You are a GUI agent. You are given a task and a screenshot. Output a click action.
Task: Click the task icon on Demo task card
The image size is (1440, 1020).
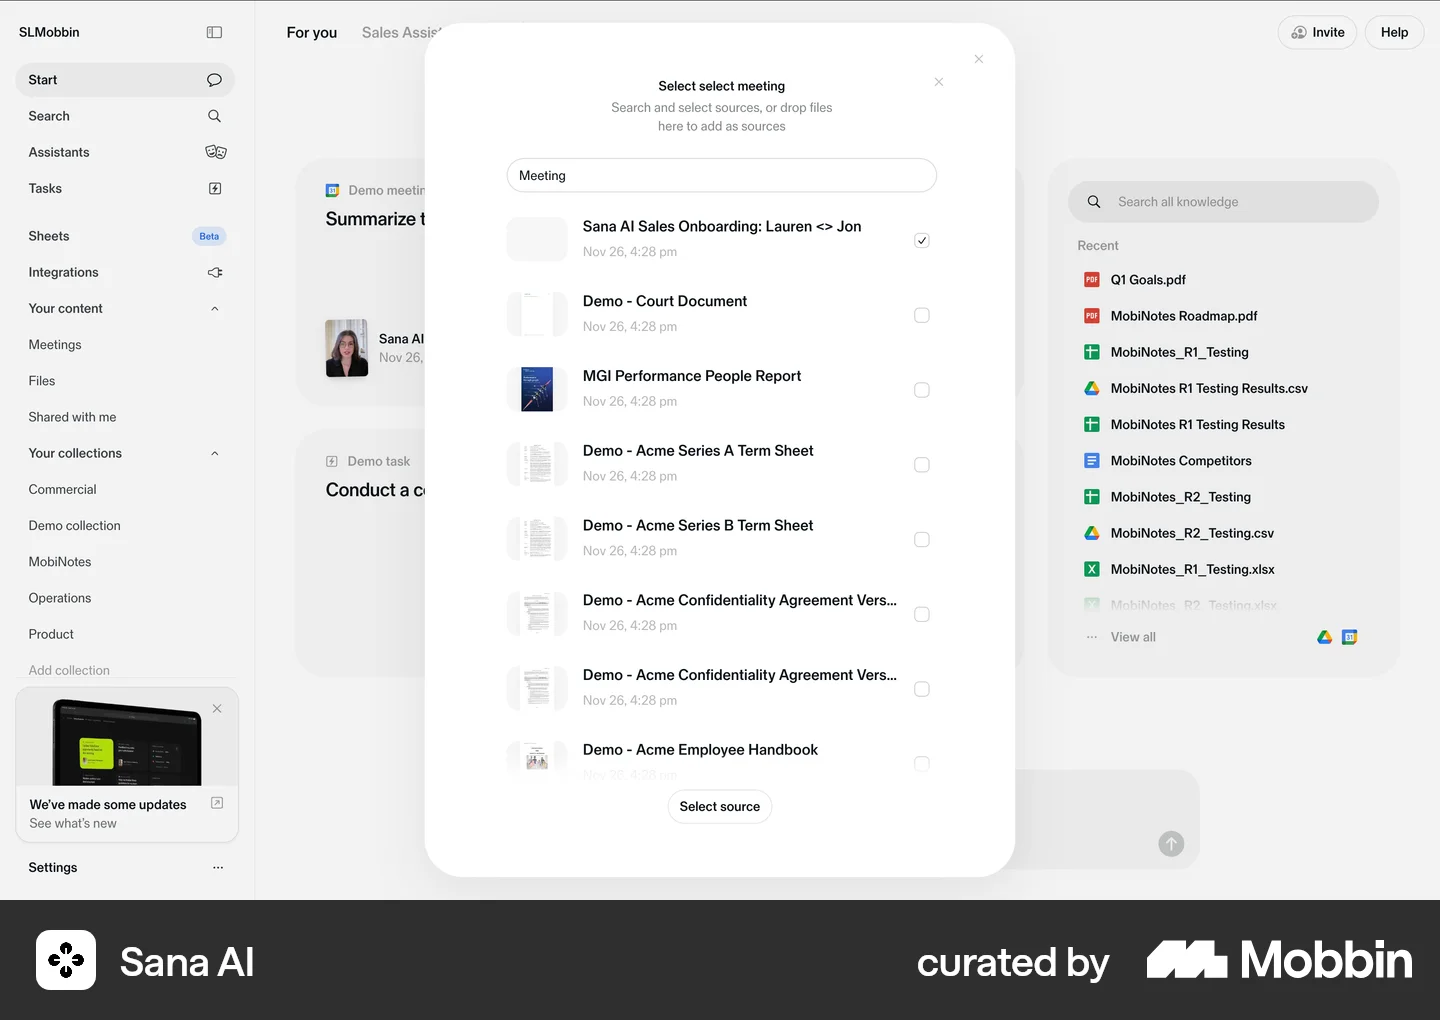pyautogui.click(x=332, y=461)
